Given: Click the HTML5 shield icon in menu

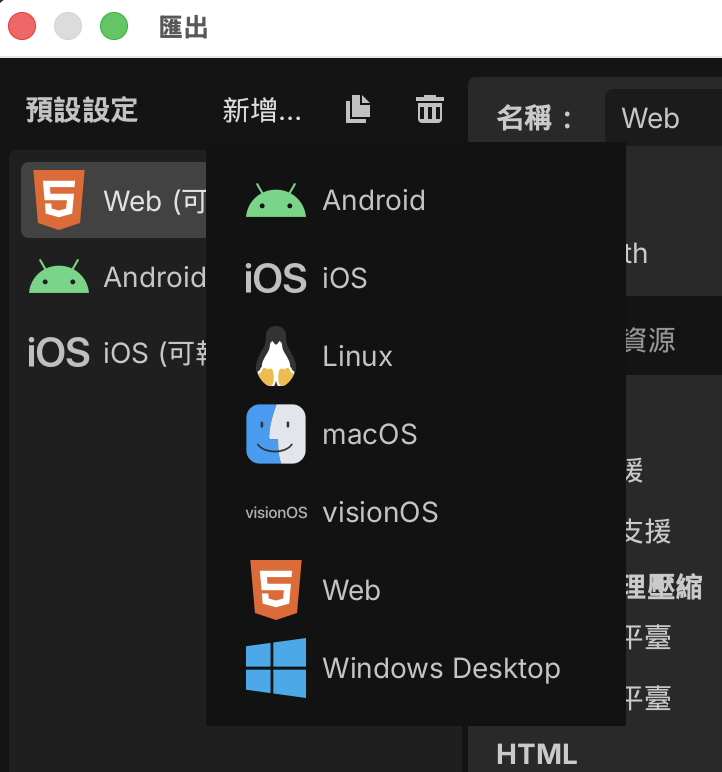Looking at the screenshot, I should [x=276, y=590].
